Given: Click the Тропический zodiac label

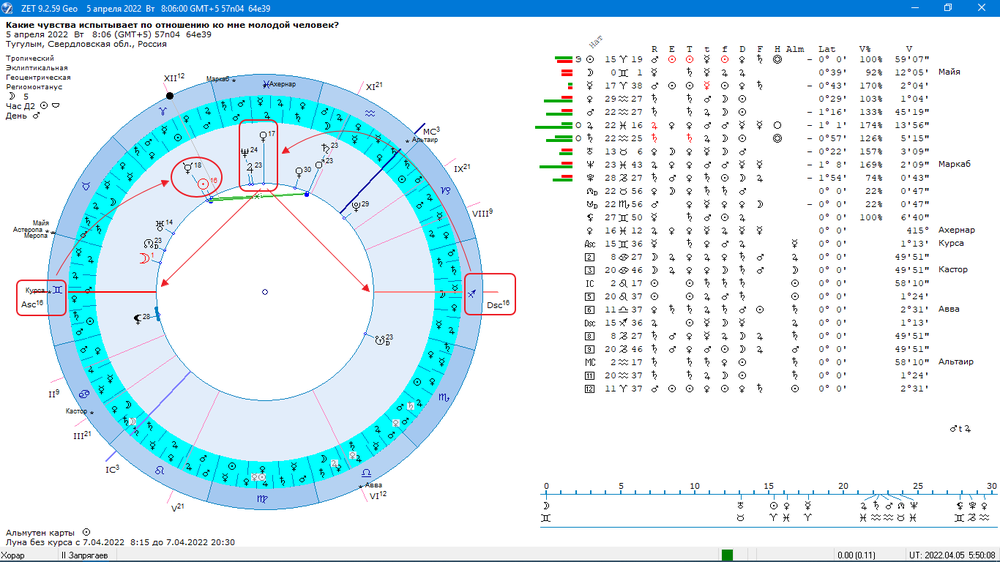Looking at the screenshot, I should coord(30,58).
